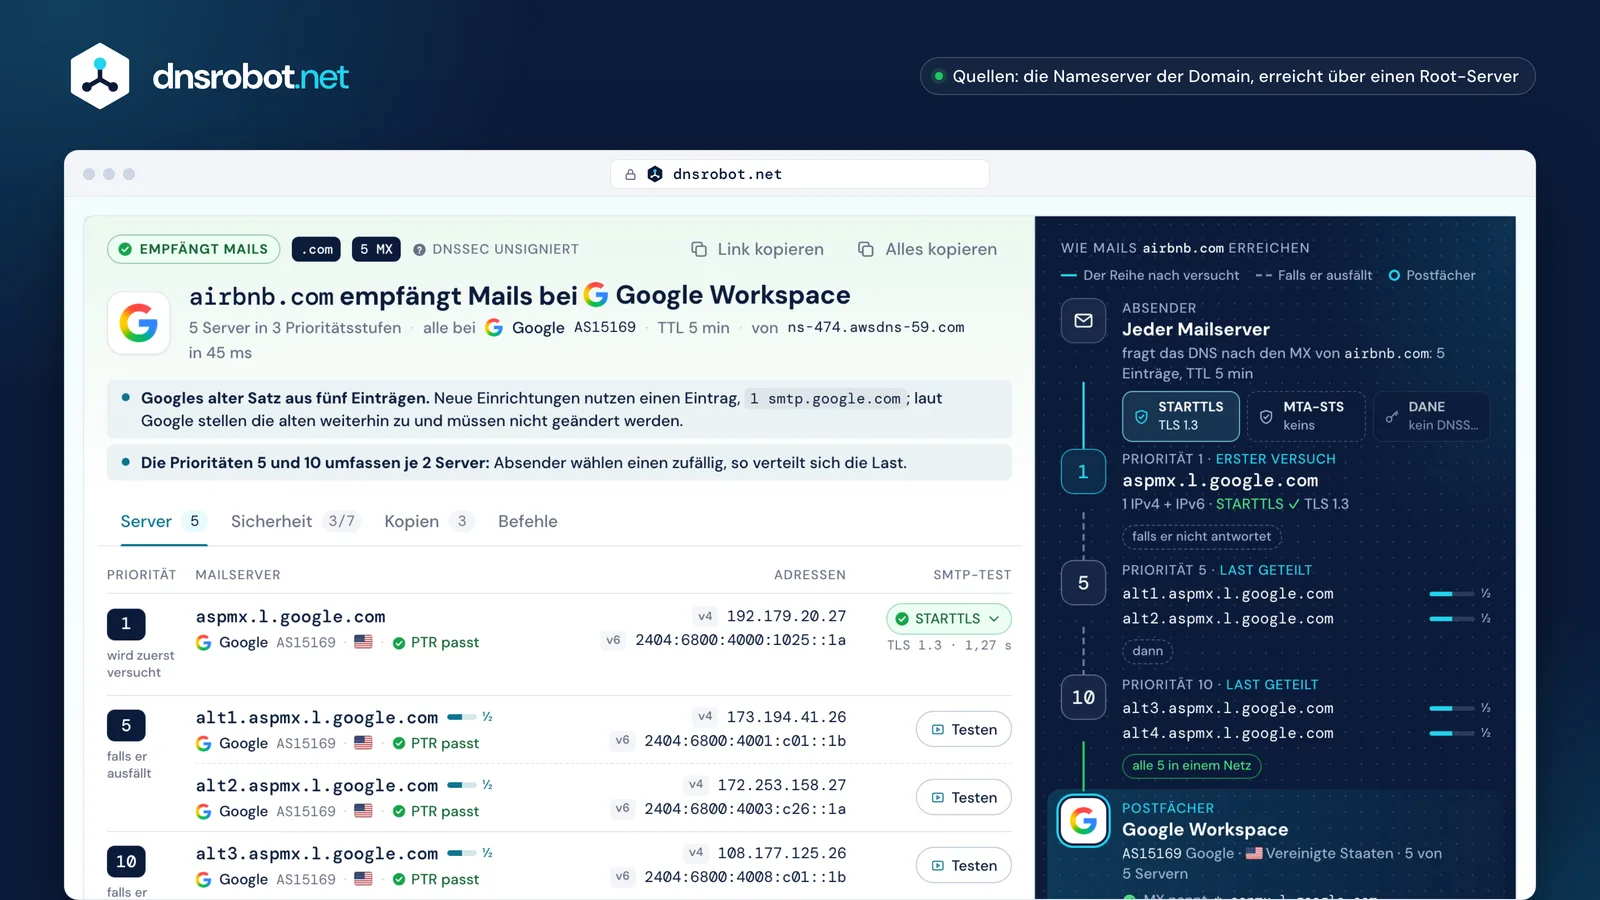The width and height of the screenshot is (1600, 900).
Task: Click the nameserver ns-474.awsdns-59.com
Action: 876,327
